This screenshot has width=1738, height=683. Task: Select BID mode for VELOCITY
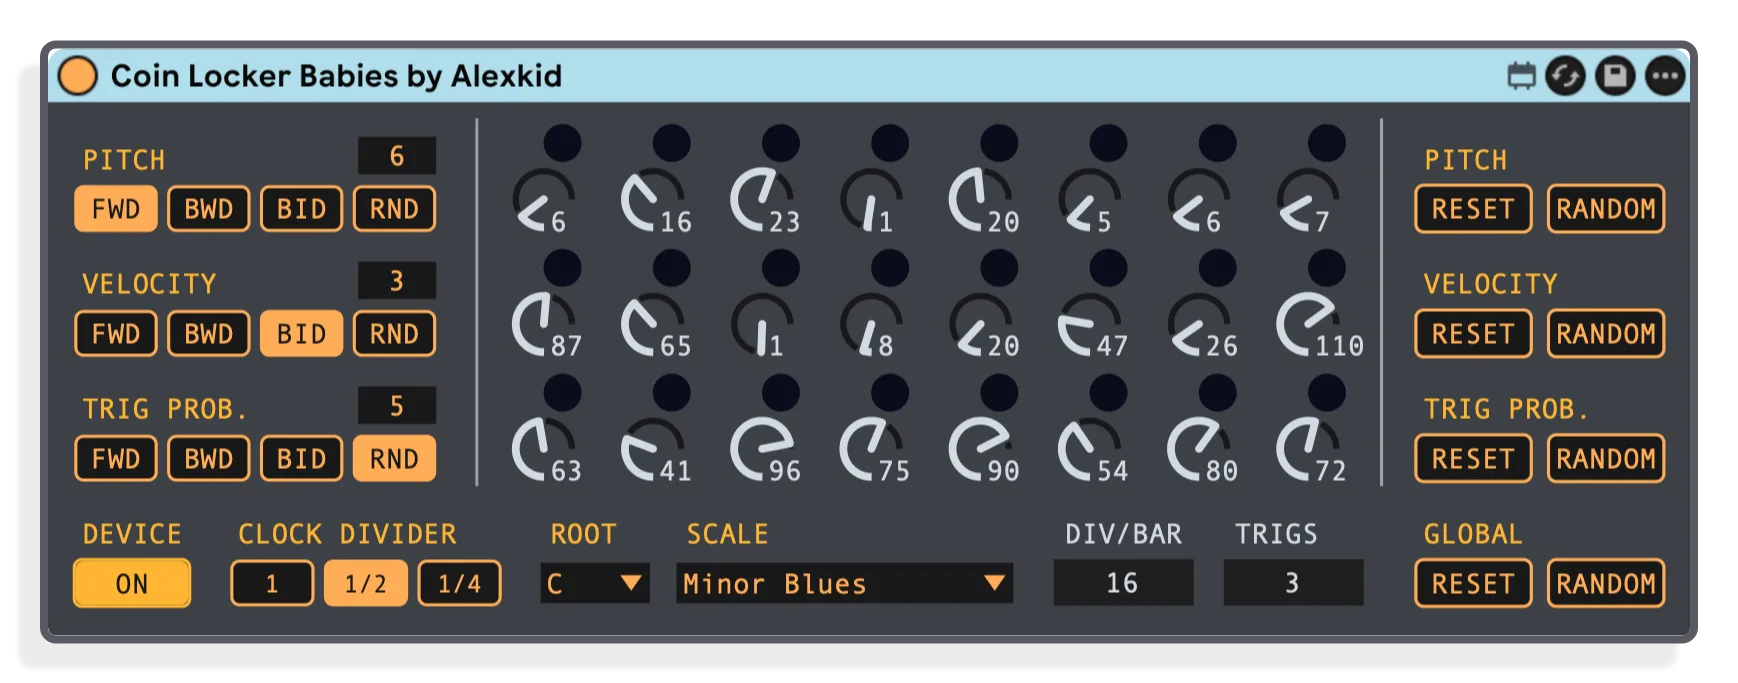(301, 334)
